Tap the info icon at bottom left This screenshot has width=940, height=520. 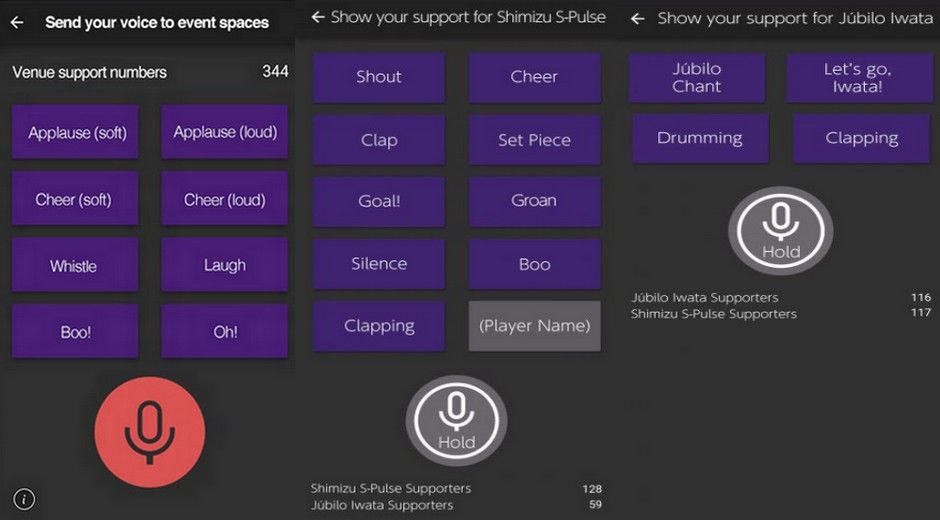click(x=25, y=499)
